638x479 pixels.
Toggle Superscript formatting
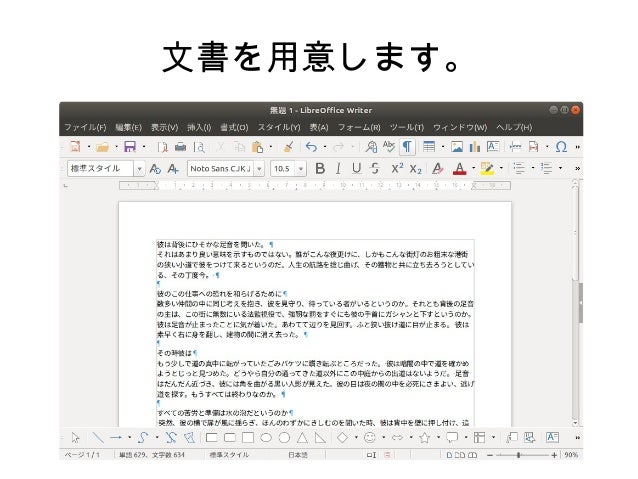tap(397, 168)
